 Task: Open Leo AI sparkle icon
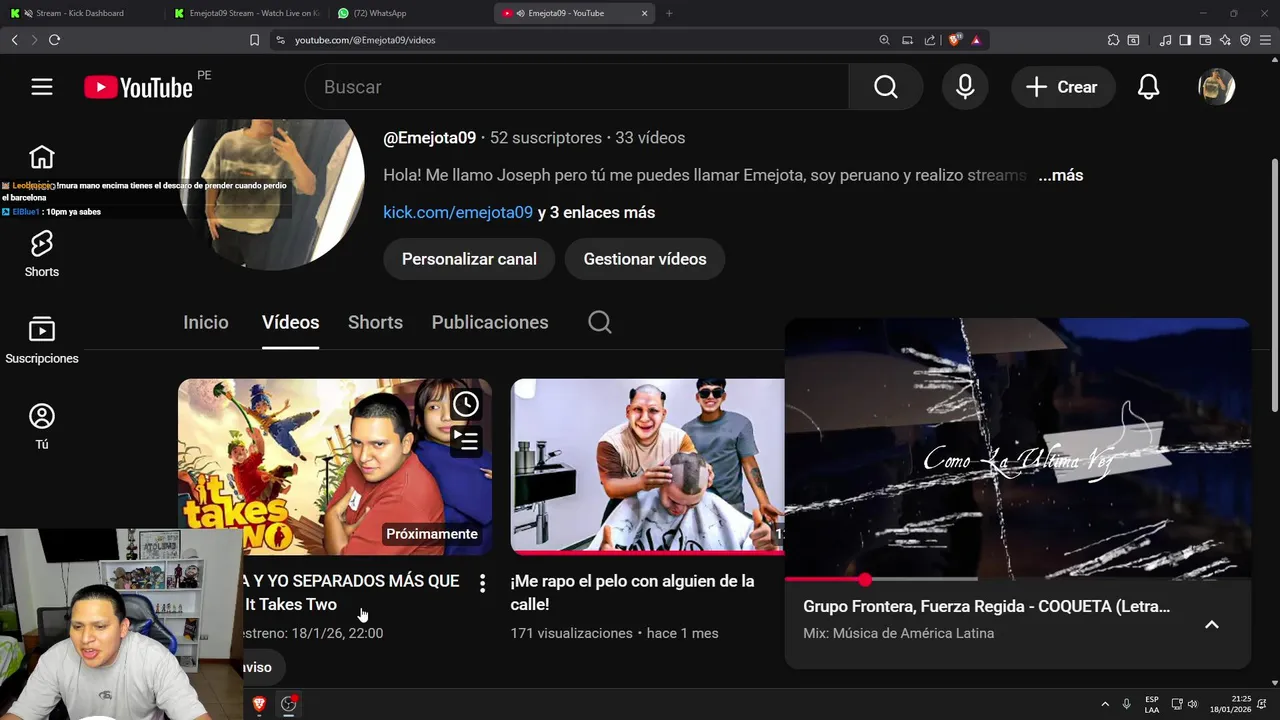coord(1225,40)
